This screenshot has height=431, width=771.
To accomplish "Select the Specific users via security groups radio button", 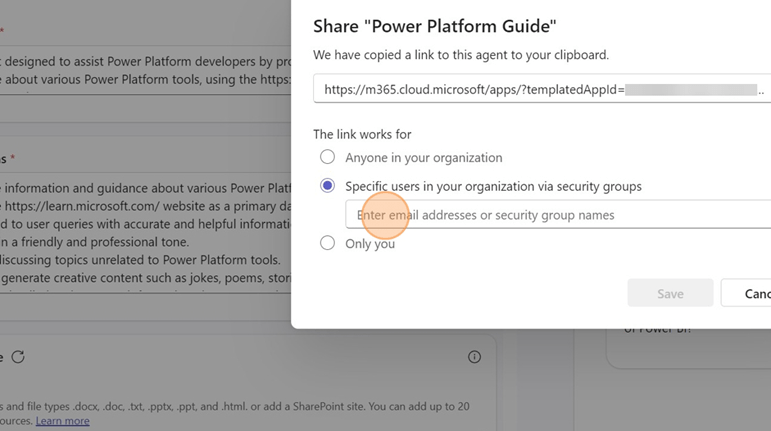I will [327, 186].
